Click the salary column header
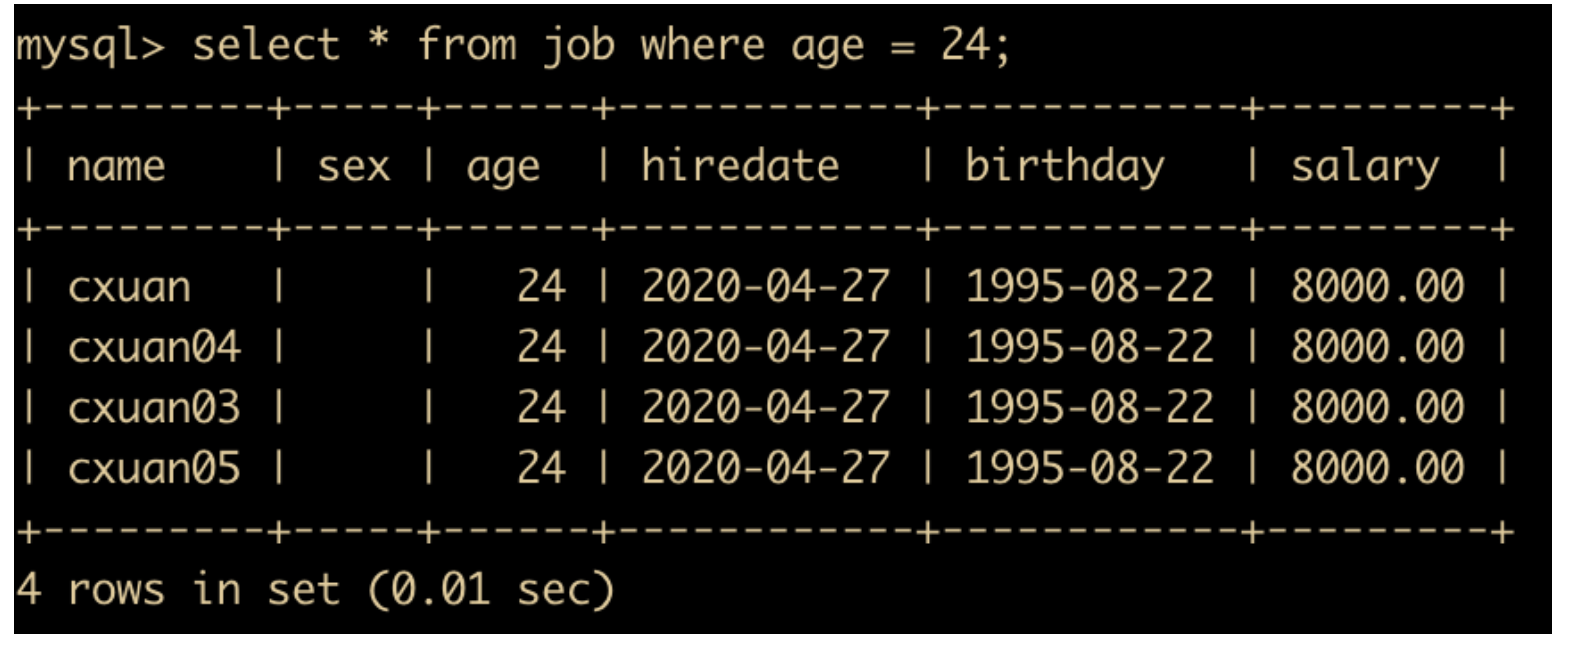 coord(1365,166)
